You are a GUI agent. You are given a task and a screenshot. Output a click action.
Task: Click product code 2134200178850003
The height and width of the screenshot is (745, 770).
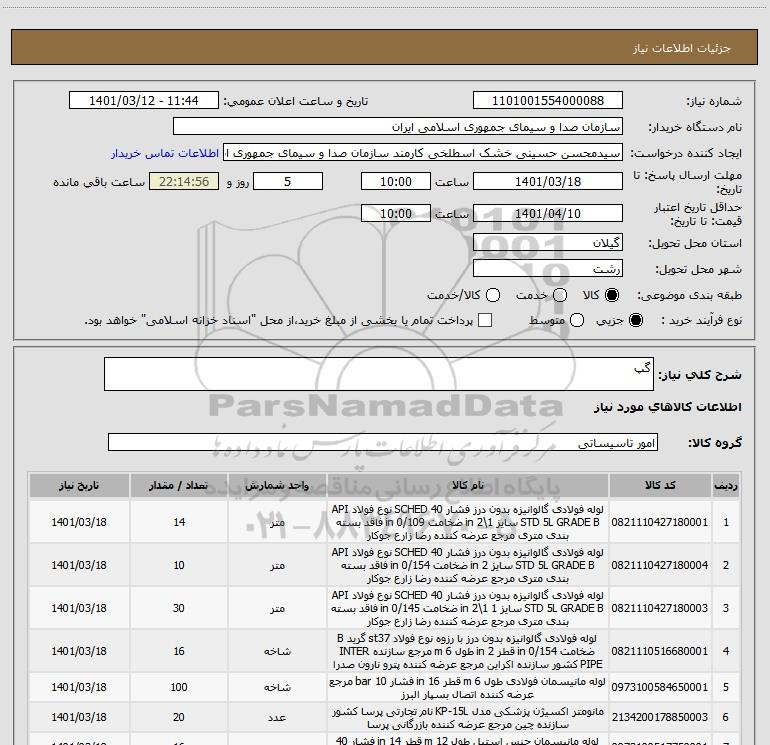coord(660,717)
